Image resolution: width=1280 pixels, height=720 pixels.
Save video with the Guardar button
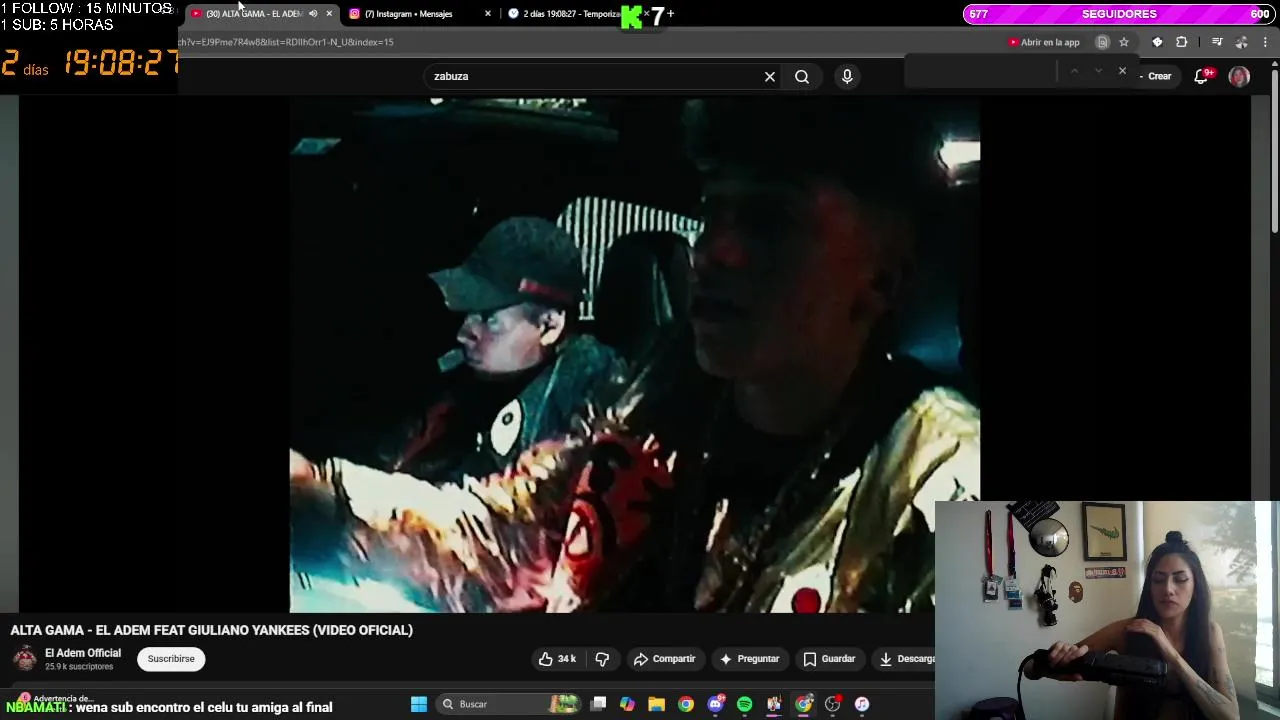[x=829, y=659]
